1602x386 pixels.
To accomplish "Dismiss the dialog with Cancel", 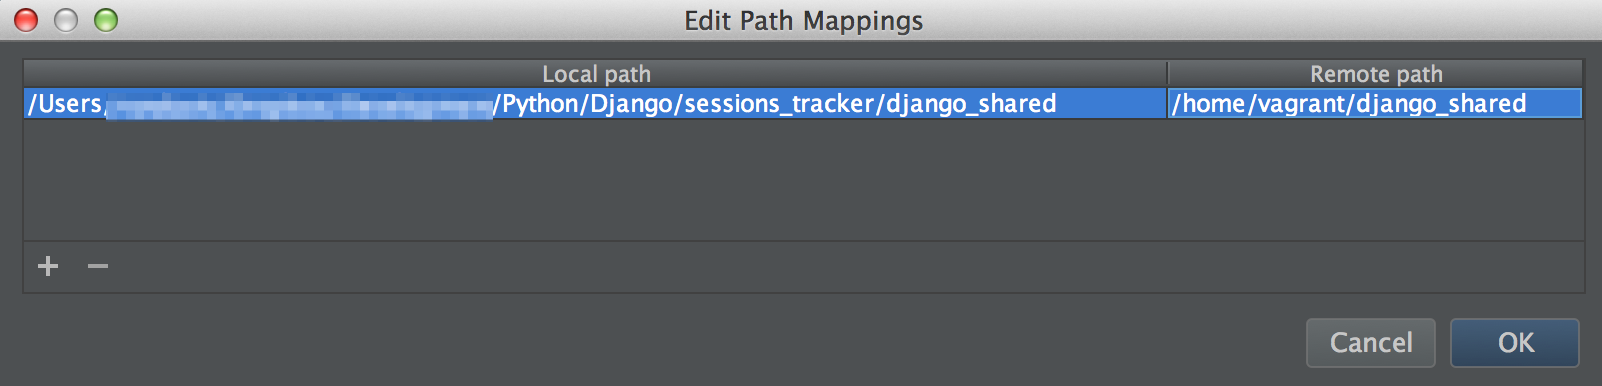I will point(1371,343).
